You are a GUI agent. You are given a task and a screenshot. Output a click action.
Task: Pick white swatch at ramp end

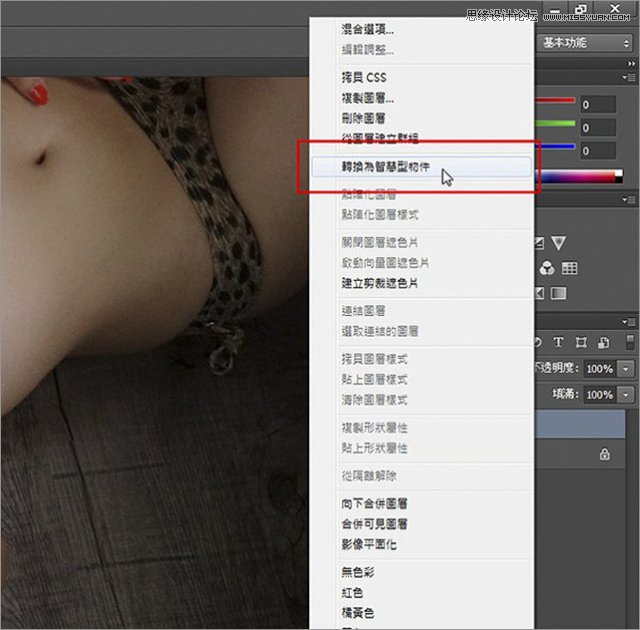pos(619,173)
